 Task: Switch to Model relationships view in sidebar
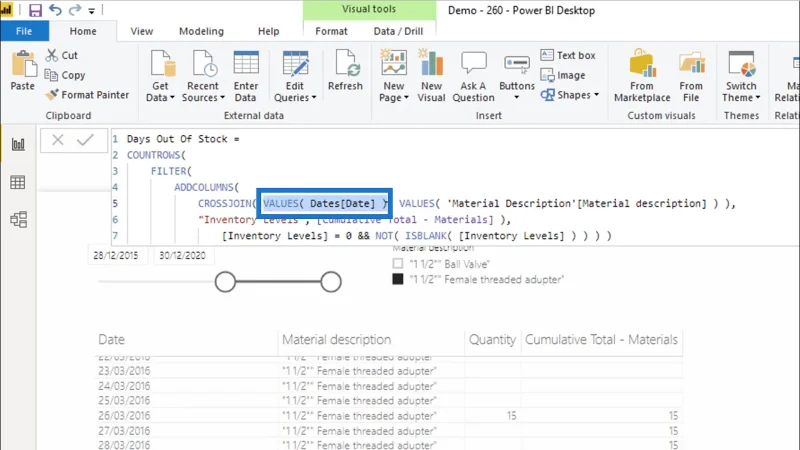18,220
